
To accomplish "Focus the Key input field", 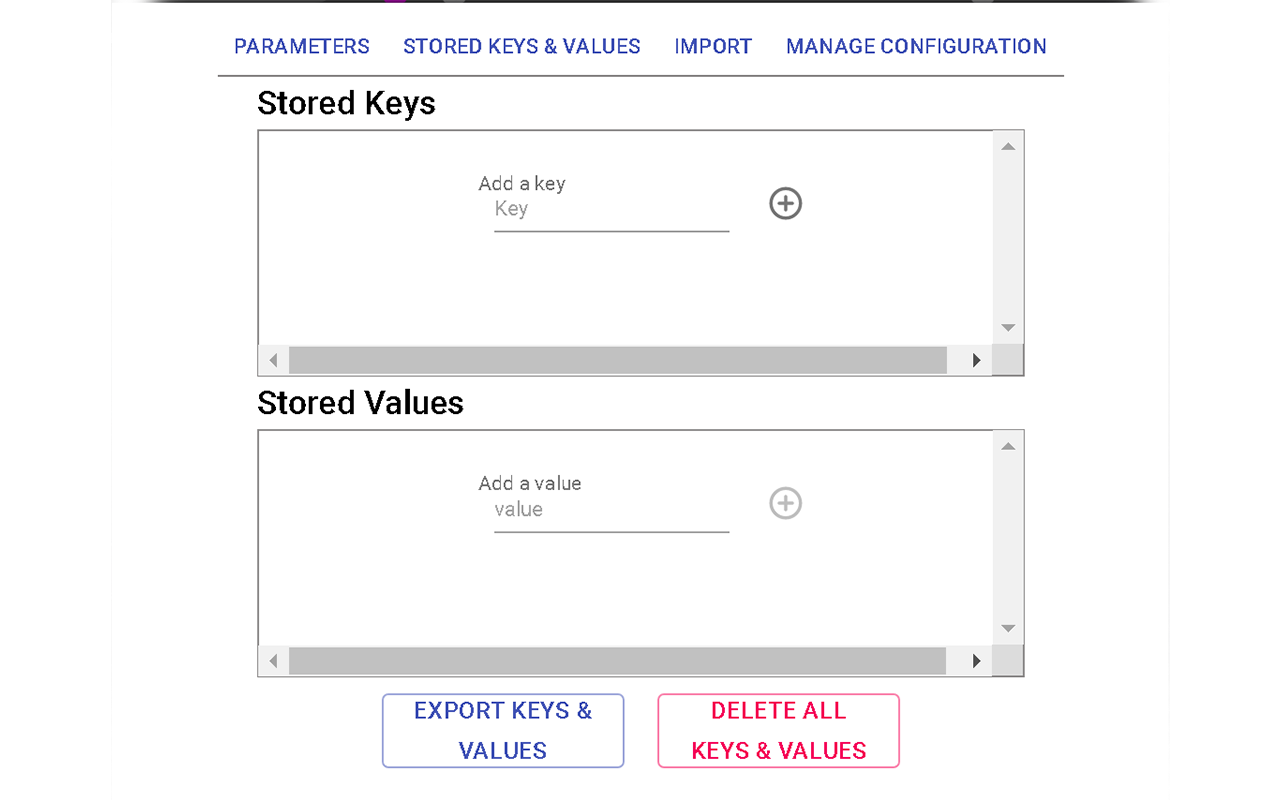I will (611, 210).
